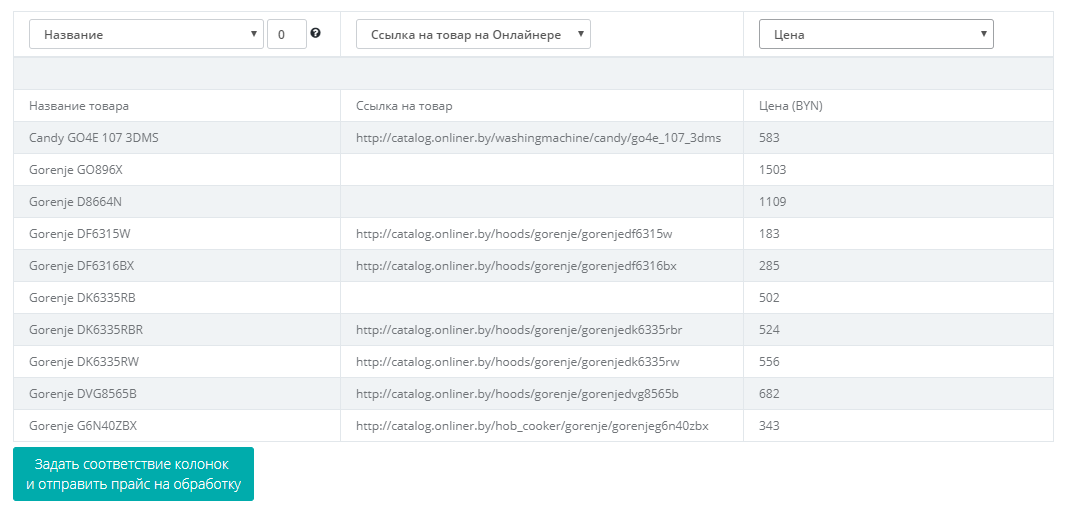Image resolution: width=1065 pixels, height=511 pixels.
Task: Click the price value 1109
Action: 772,202
